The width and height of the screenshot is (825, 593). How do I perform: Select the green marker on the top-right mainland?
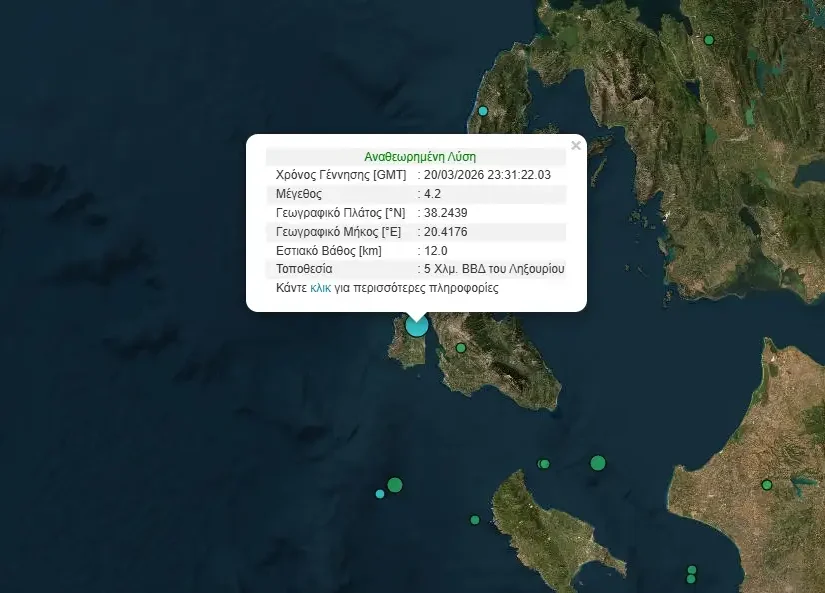[708, 38]
